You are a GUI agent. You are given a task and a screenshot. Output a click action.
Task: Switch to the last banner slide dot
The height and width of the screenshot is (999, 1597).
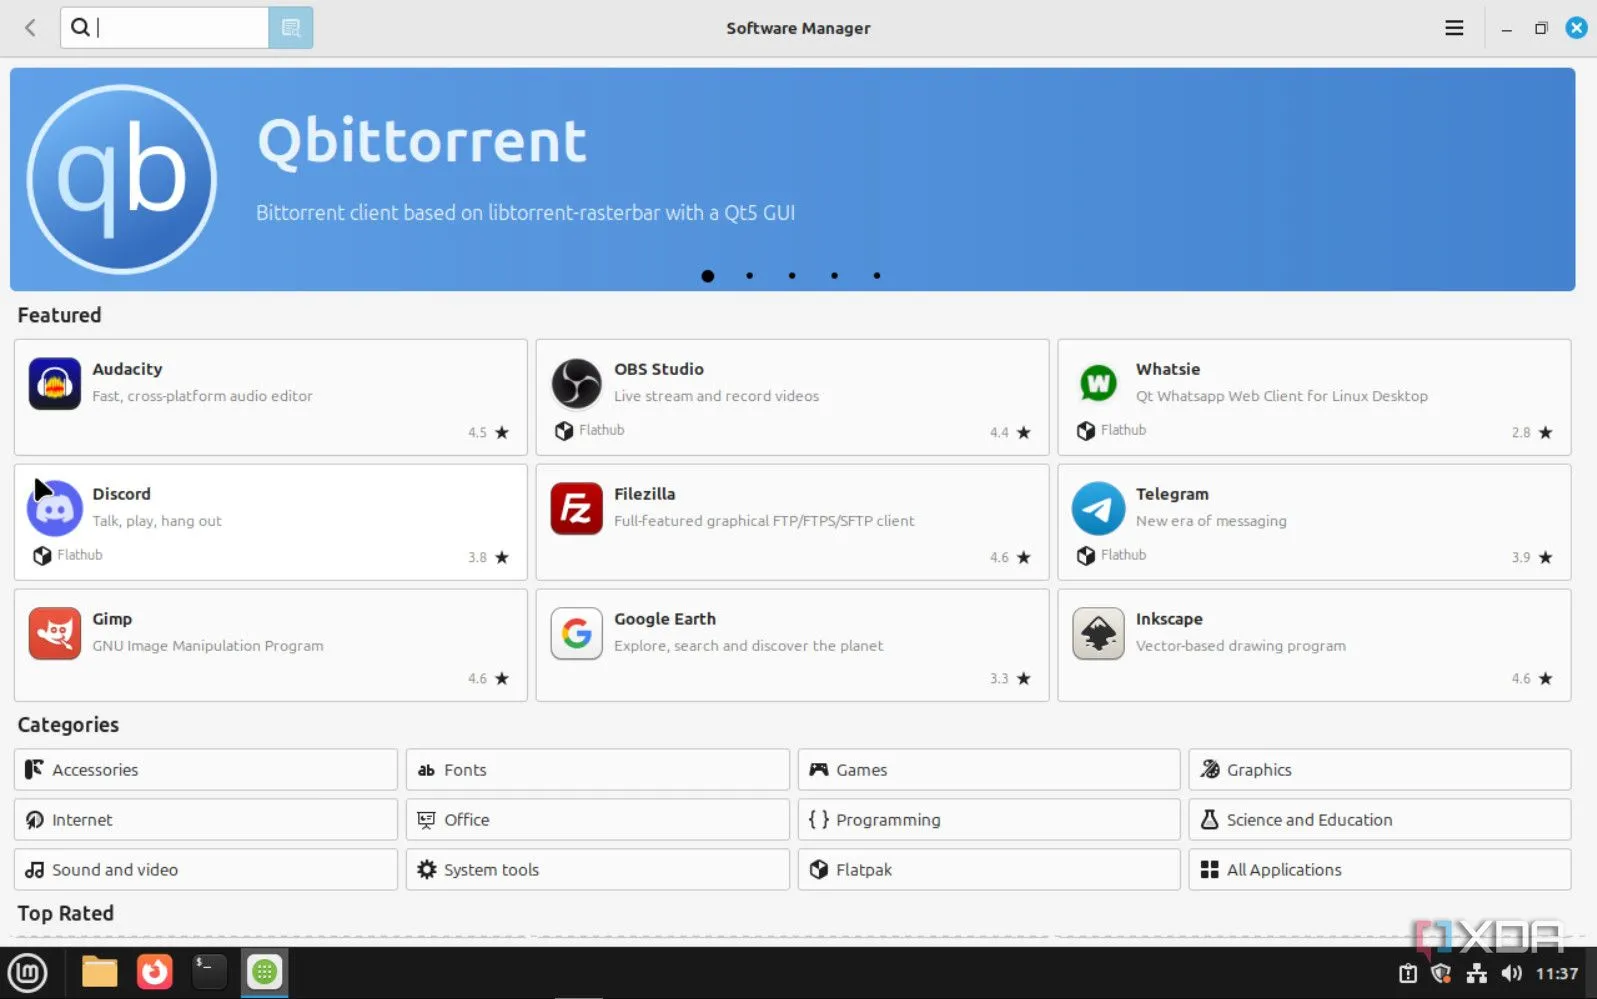877,276
